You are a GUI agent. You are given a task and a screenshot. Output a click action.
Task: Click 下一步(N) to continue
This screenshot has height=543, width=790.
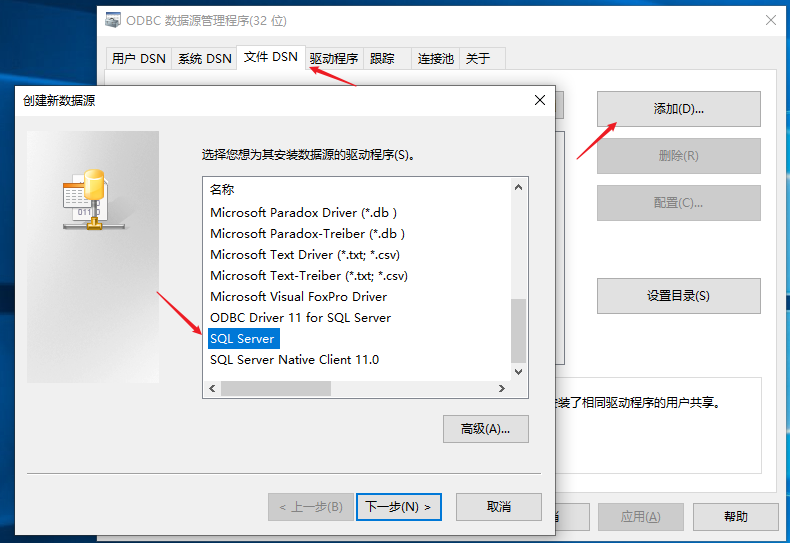pyautogui.click(x=399, y=507)
